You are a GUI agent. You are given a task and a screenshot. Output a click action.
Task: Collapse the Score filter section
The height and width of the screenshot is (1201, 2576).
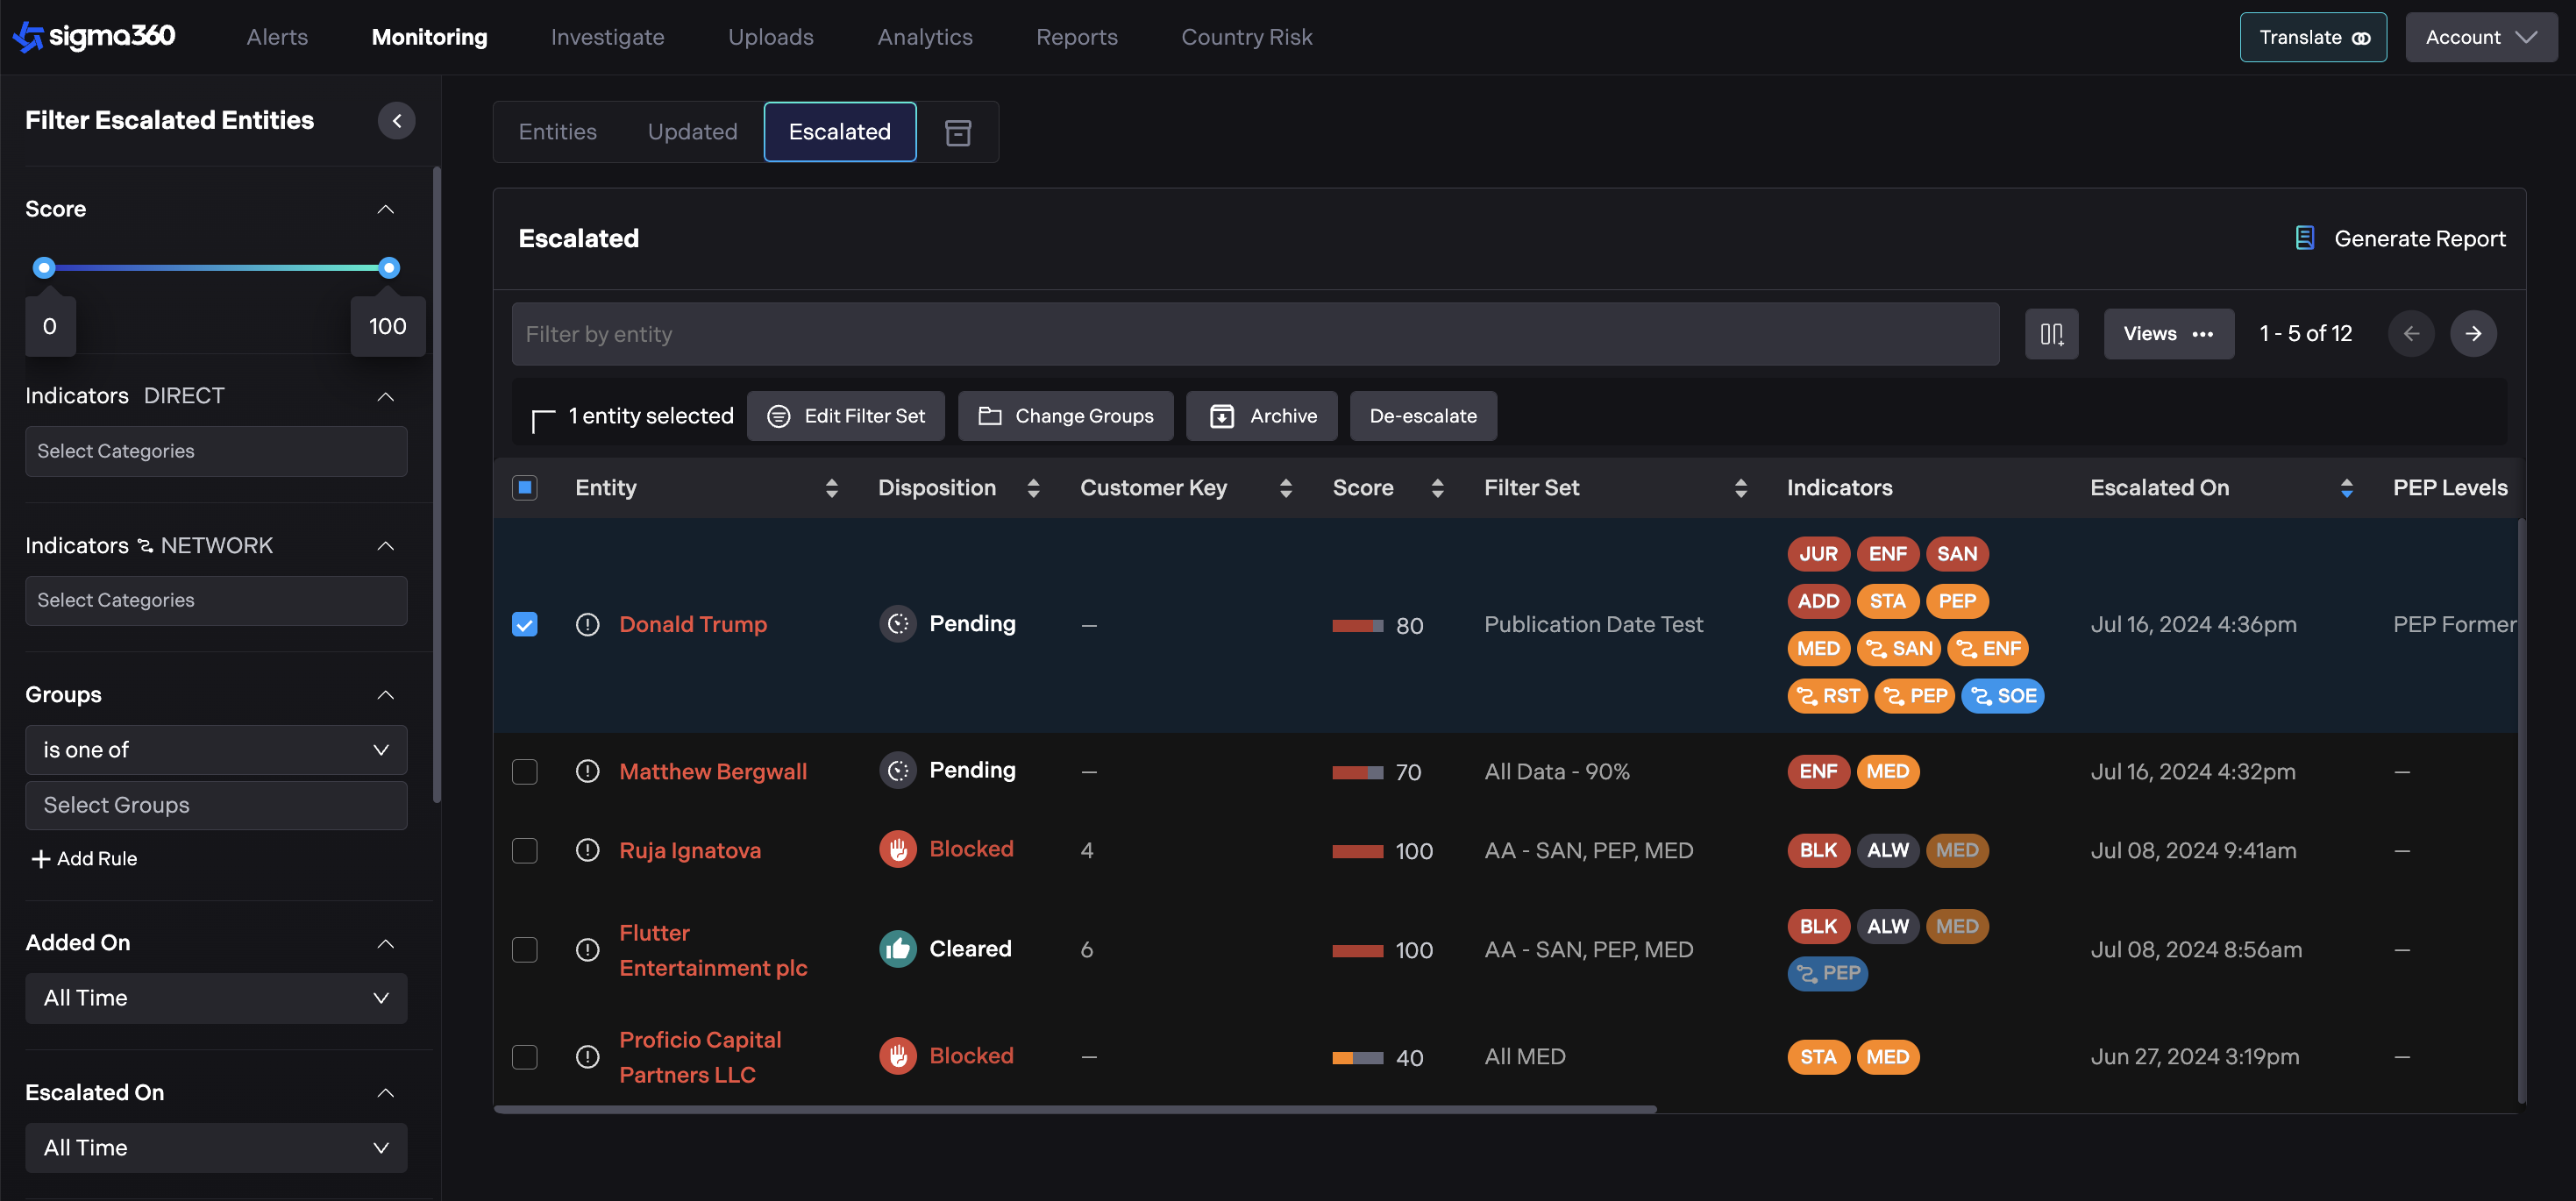pos(385,209)
